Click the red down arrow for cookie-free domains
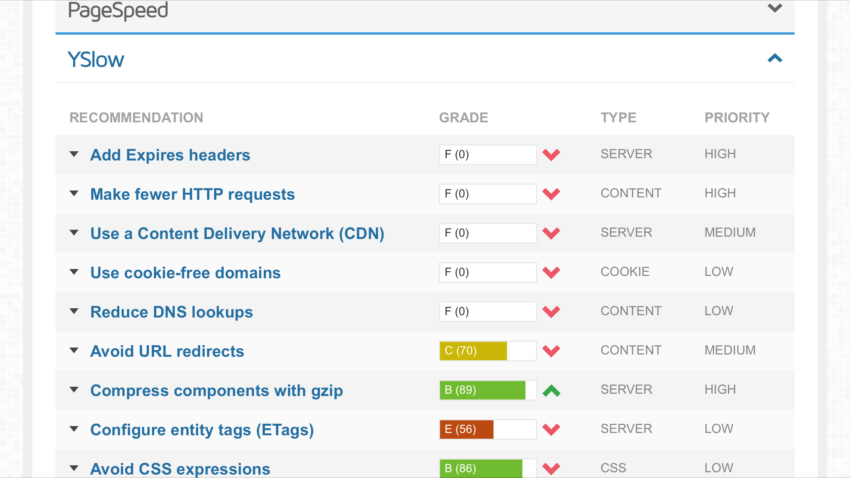Screen dimensions: 850x478 click(x=551, y=273)
